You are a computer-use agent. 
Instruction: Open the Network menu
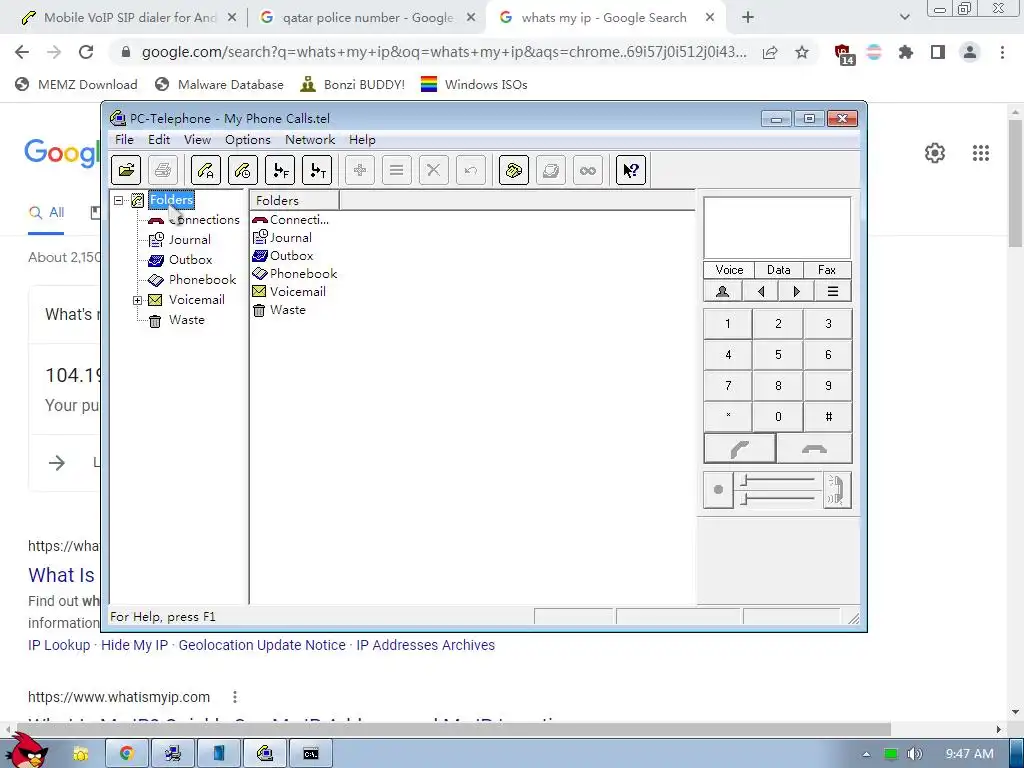[x=310, y=140]
